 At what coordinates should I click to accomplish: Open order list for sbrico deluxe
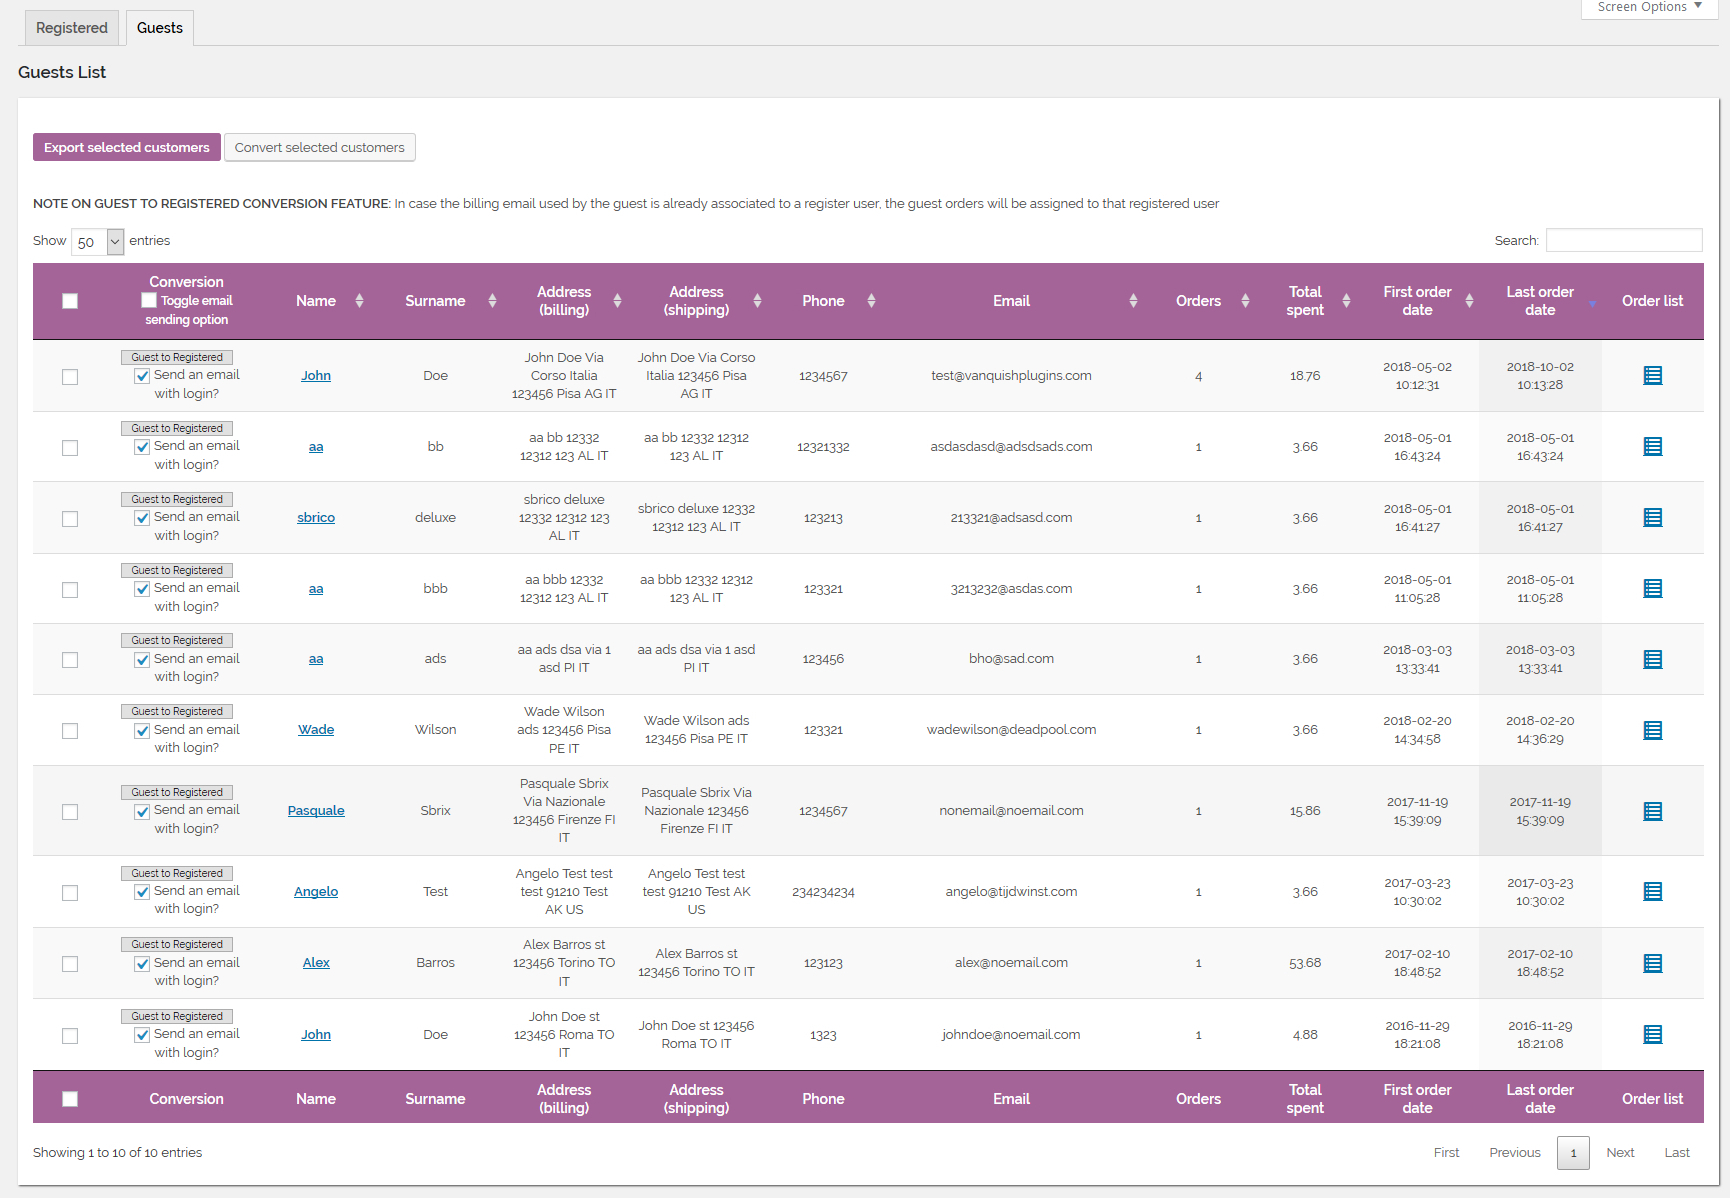1652,518
